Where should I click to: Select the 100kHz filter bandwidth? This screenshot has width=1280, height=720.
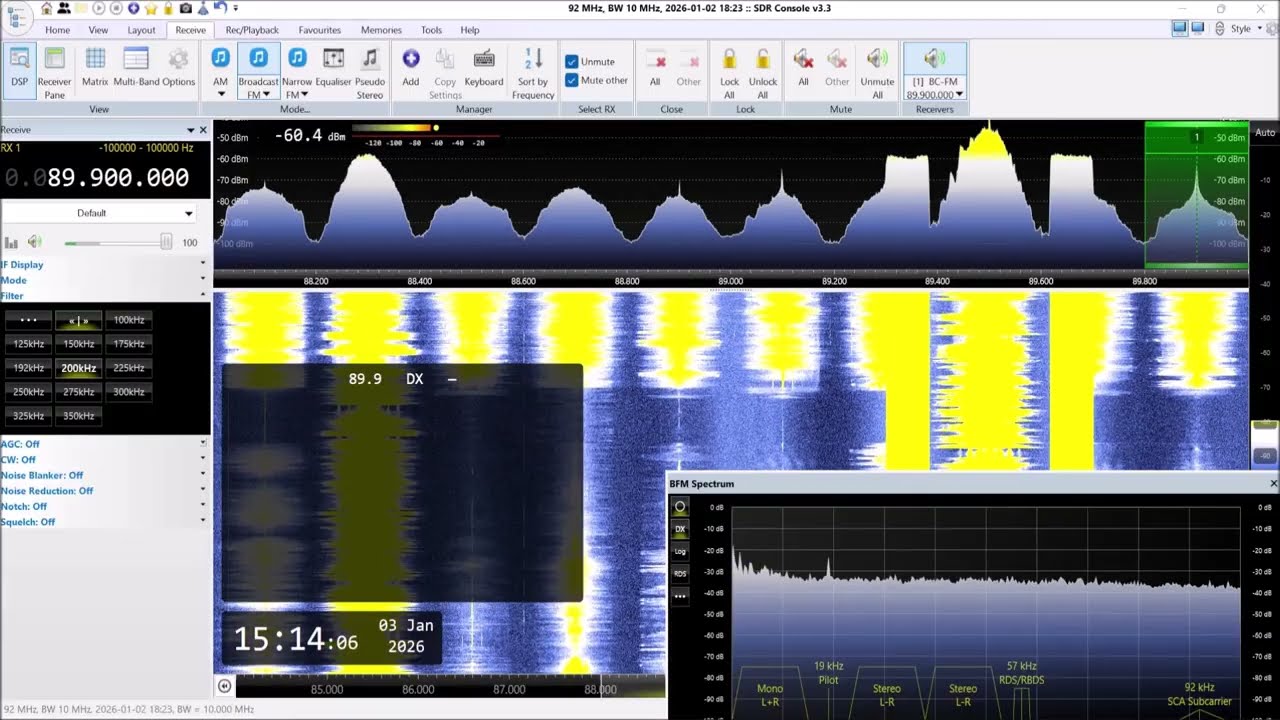129,320
